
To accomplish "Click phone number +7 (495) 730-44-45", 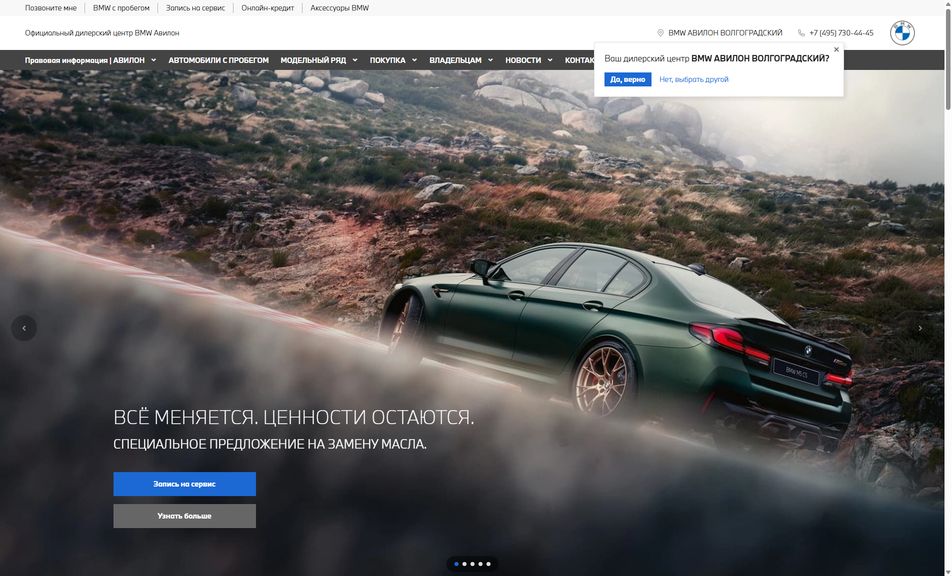I will (x=841, y=33).
